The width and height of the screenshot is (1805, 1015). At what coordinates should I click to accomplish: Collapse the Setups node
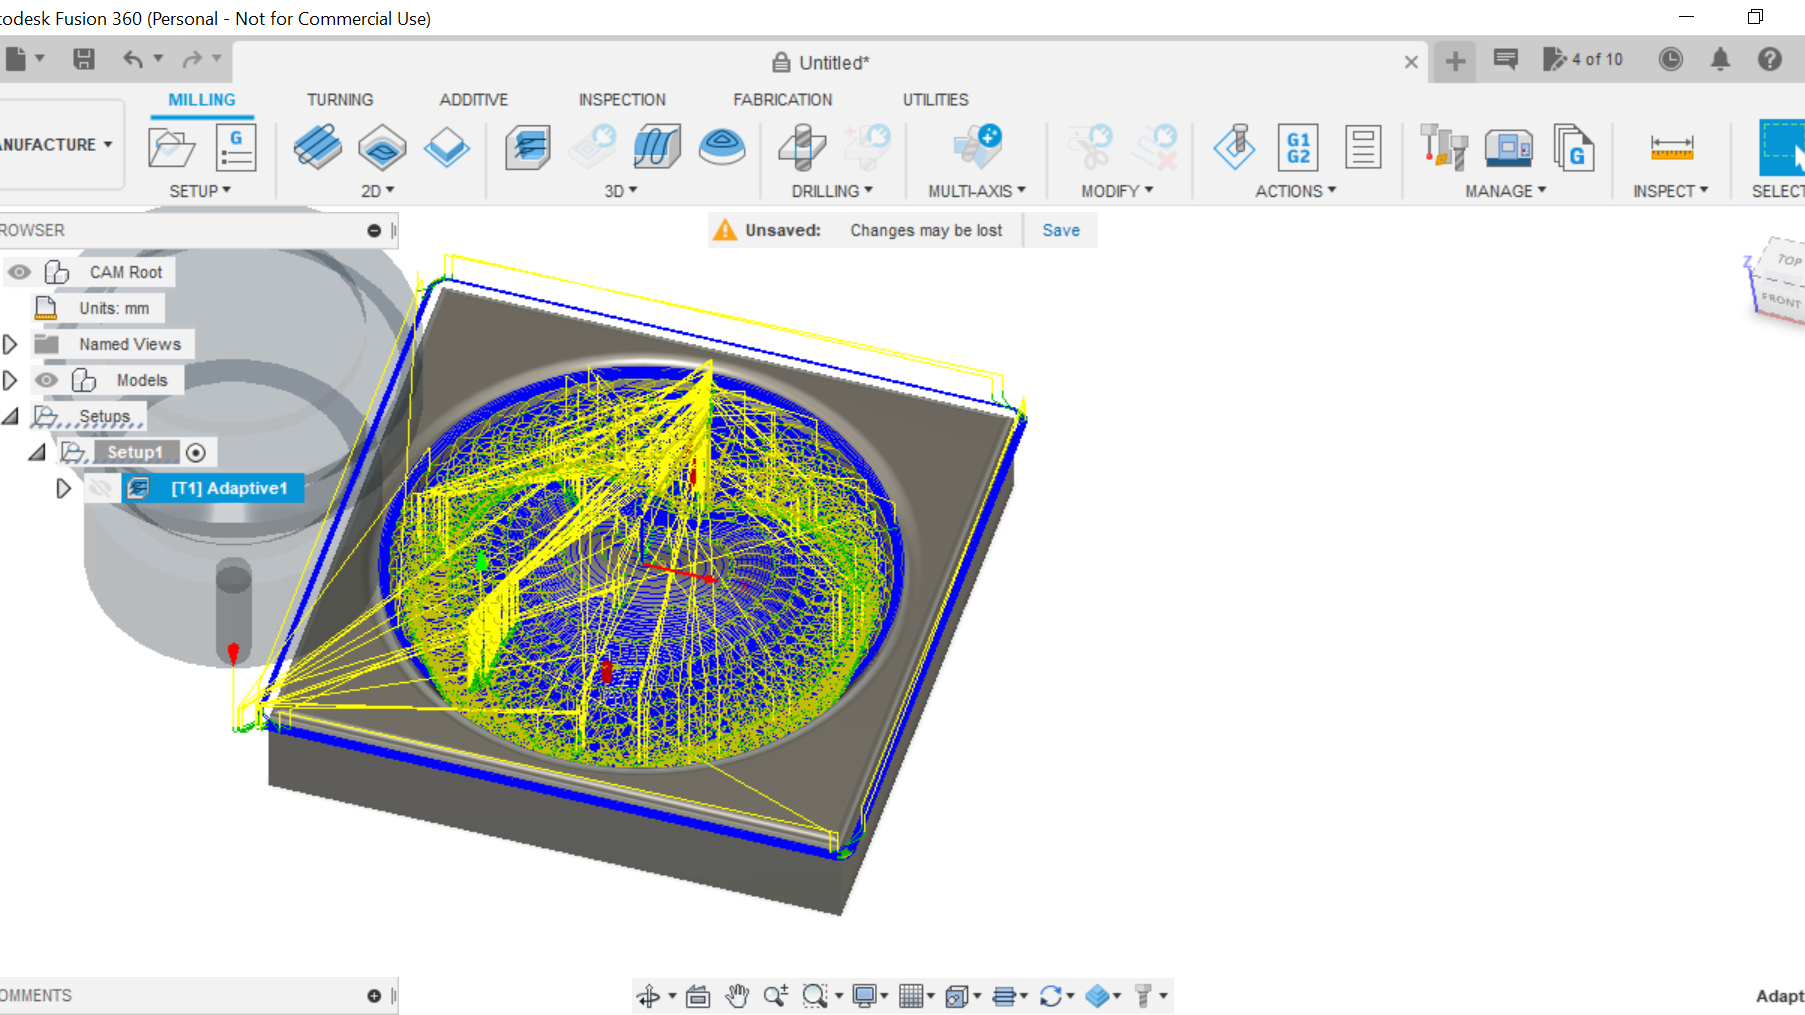(10, 416)
